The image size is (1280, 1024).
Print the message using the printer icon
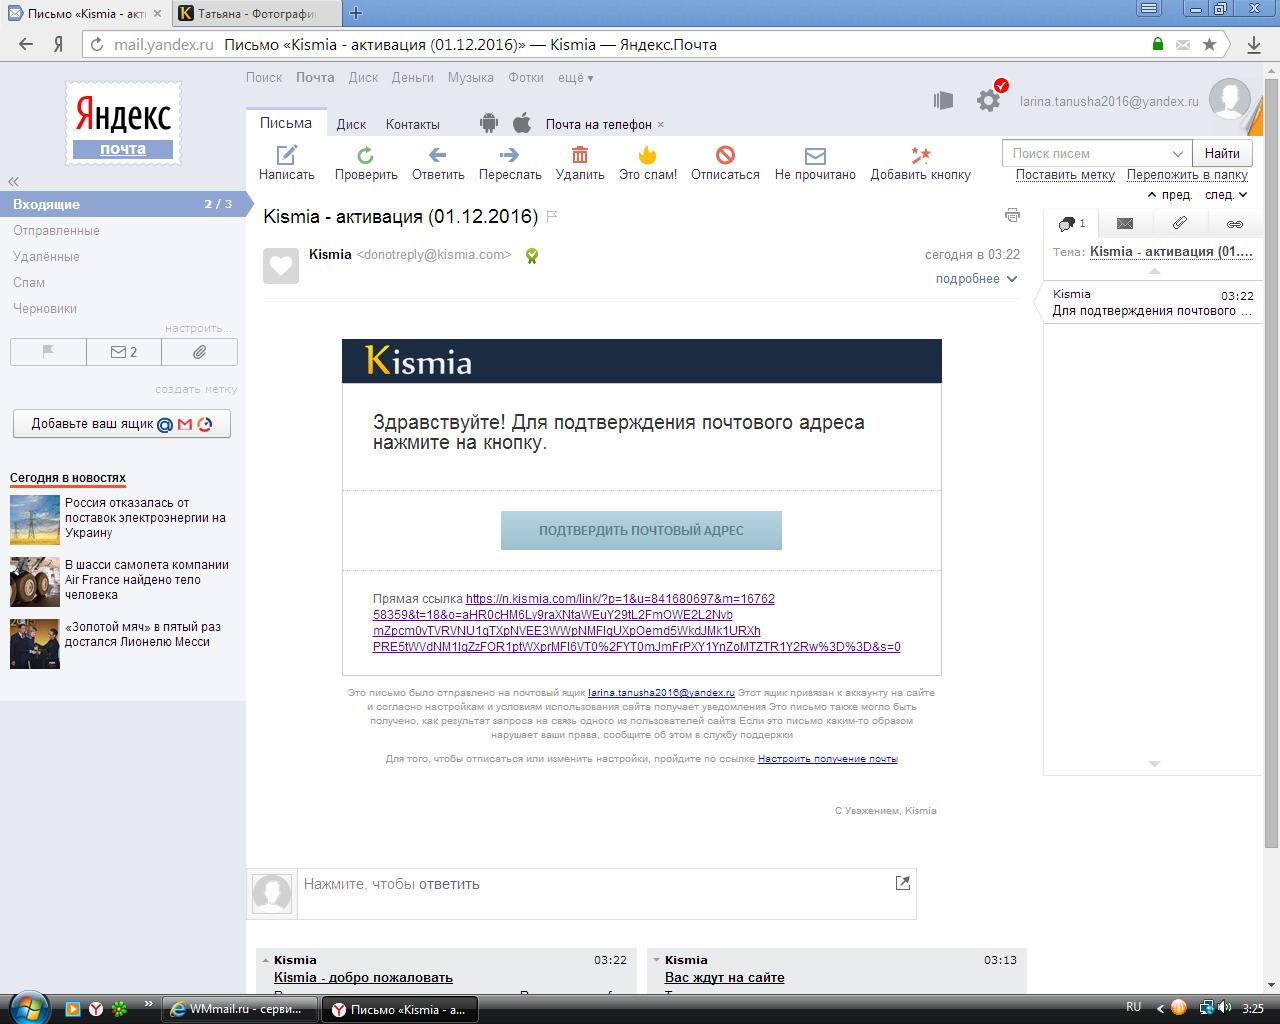pyautogui.click(x=1012, y=215)
